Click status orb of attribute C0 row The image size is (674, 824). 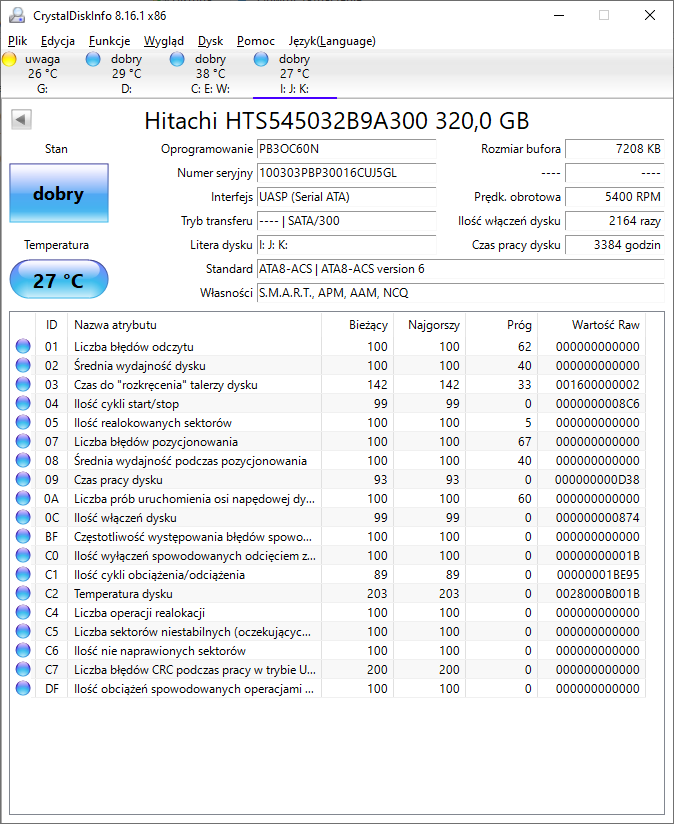(23, 555)
